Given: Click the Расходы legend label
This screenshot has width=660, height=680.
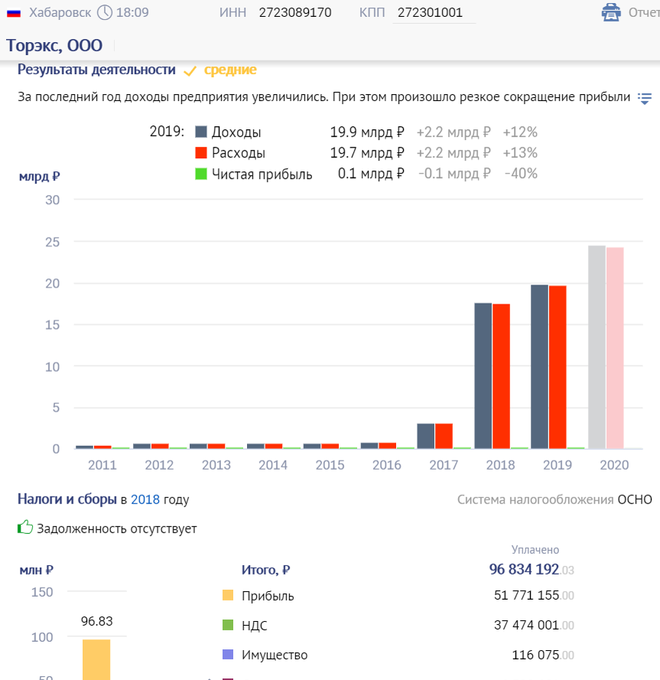Looking at the screenshot, I should [239, 153].
